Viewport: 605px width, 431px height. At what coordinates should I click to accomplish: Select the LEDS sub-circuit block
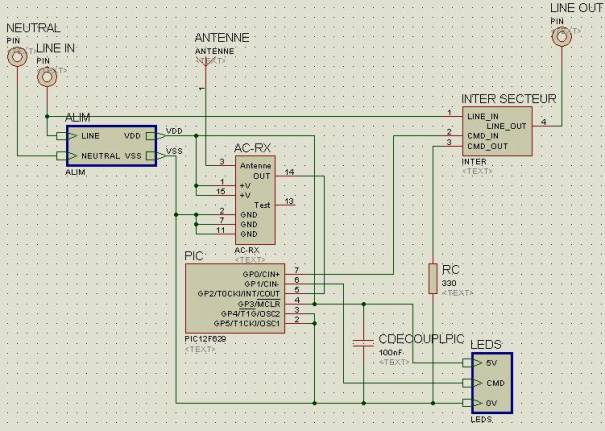tap(492, 383)
